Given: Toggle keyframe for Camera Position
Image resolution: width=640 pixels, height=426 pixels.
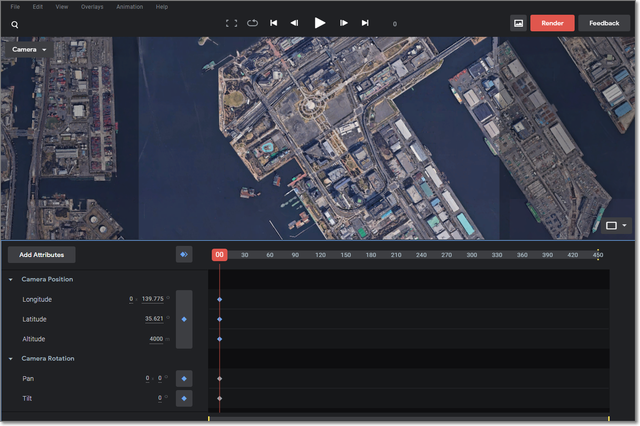Looking at the screenshot, I should (x=184, y=319).
